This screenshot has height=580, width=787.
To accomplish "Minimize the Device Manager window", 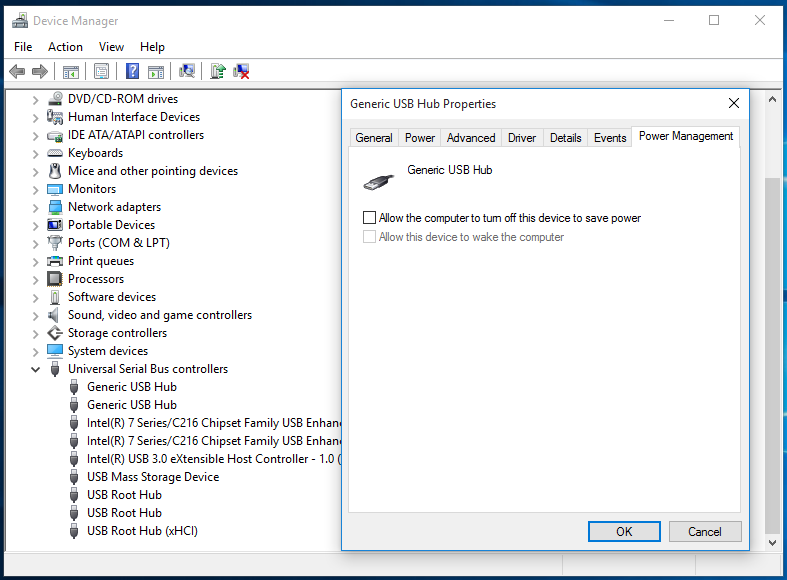I will [669, 20].
